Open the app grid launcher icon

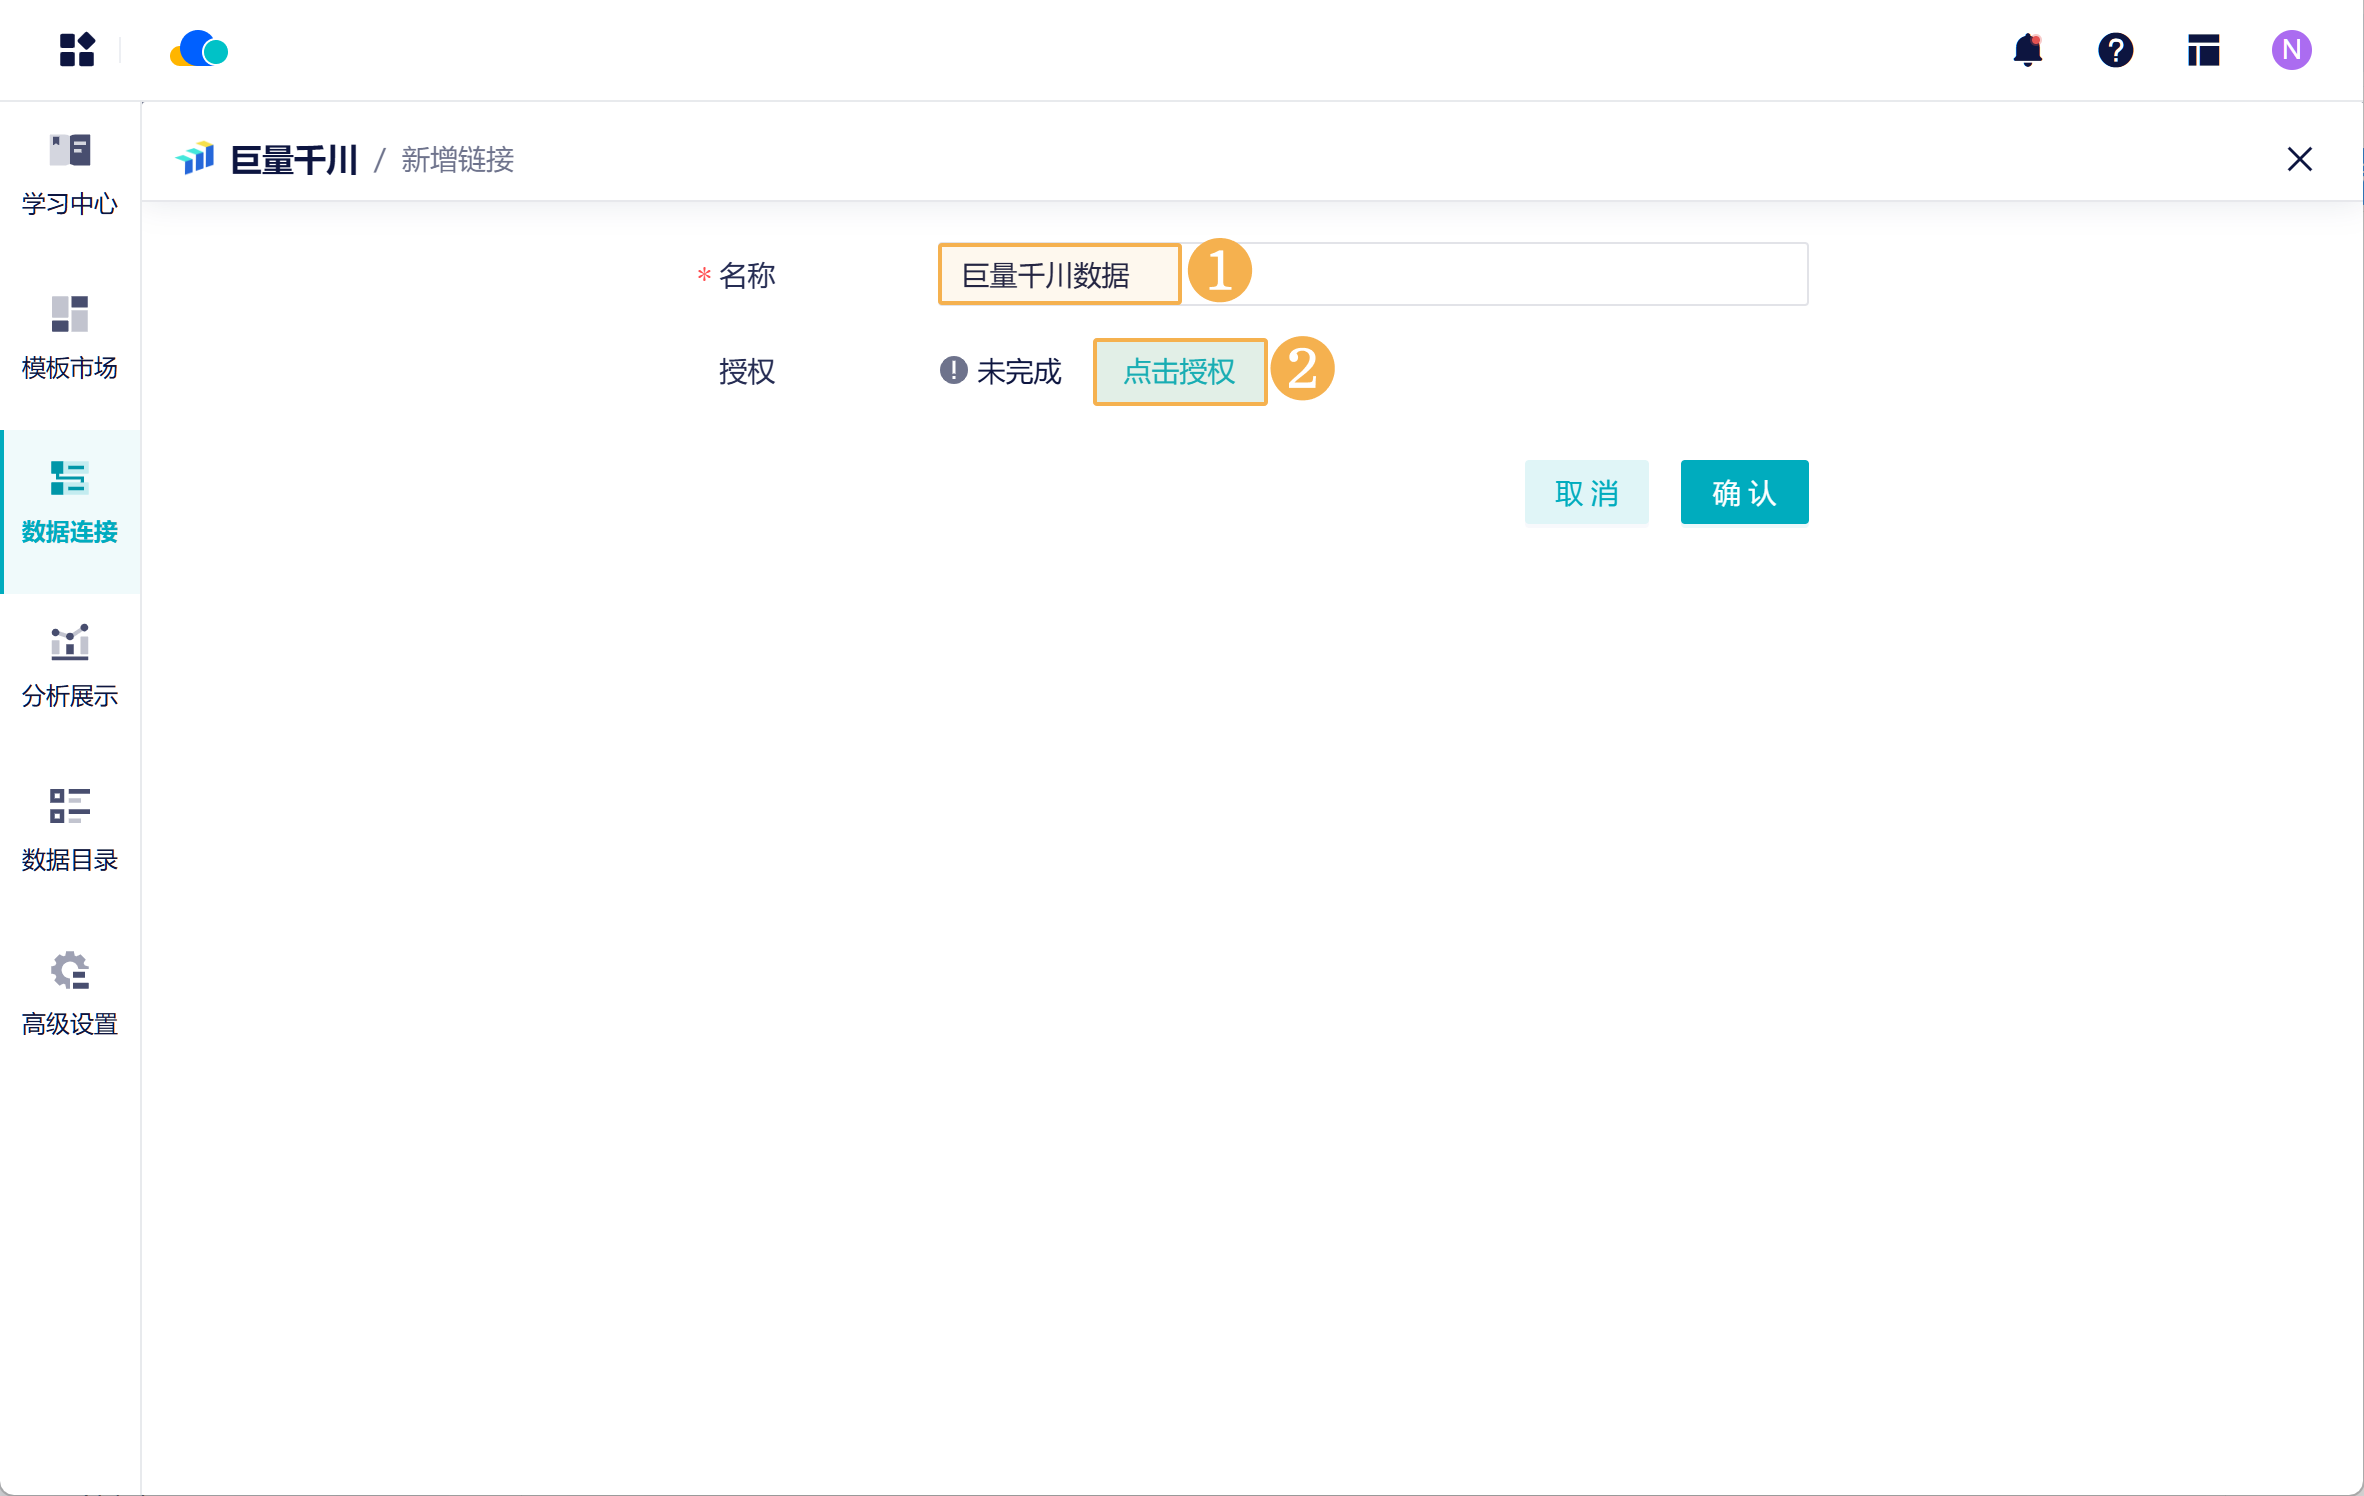pyautogui.click(x=77, y=50)
